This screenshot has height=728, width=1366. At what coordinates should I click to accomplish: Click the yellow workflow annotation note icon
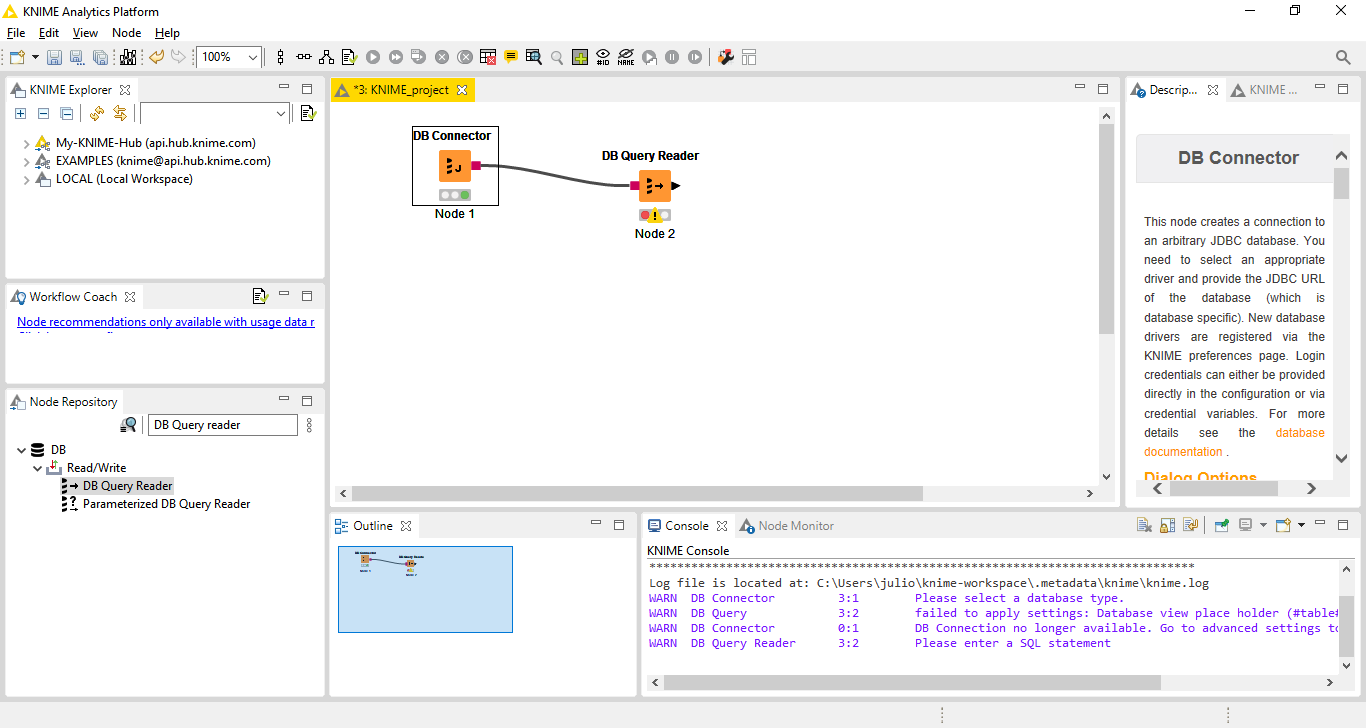pyautogui.click(x=511, y=58)
